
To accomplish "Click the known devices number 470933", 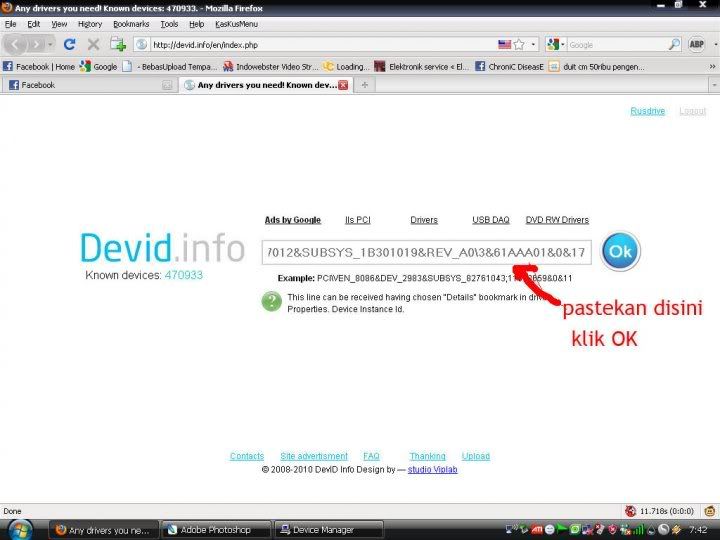I will (x=184, y=275).
